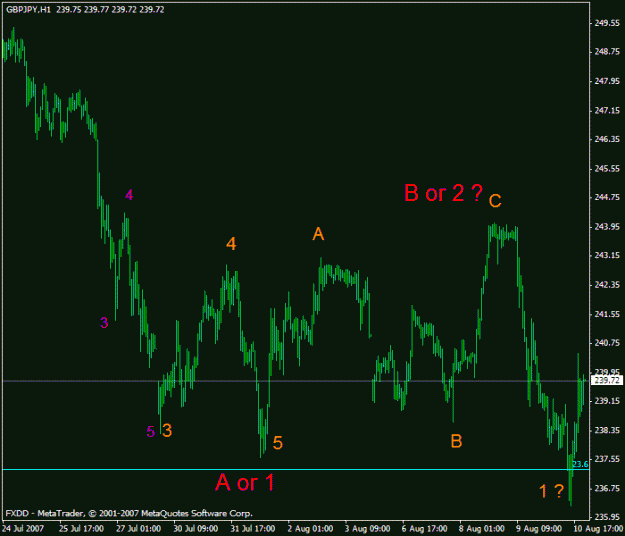
Task: Click the "31 Jul 17:00" time label
Action: (253, 529)
